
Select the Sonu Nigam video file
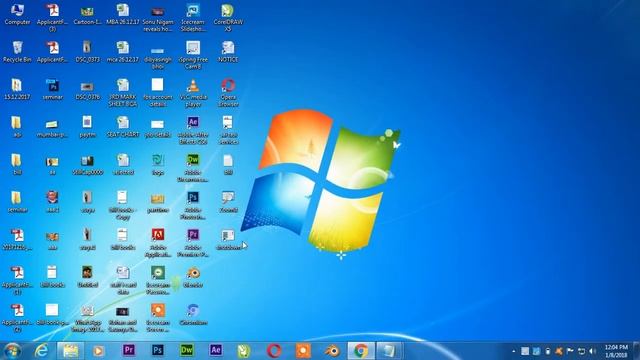pos(158,18)
